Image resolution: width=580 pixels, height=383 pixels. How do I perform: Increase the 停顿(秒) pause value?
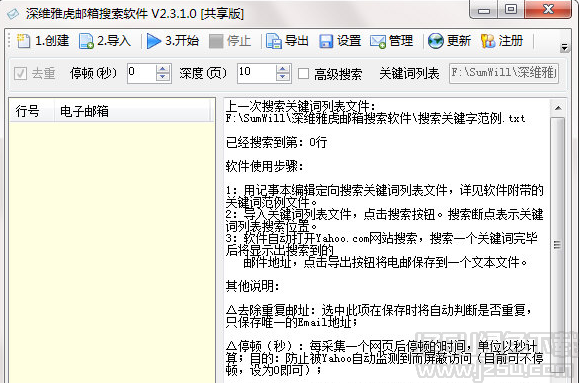(x=162, y=69)
